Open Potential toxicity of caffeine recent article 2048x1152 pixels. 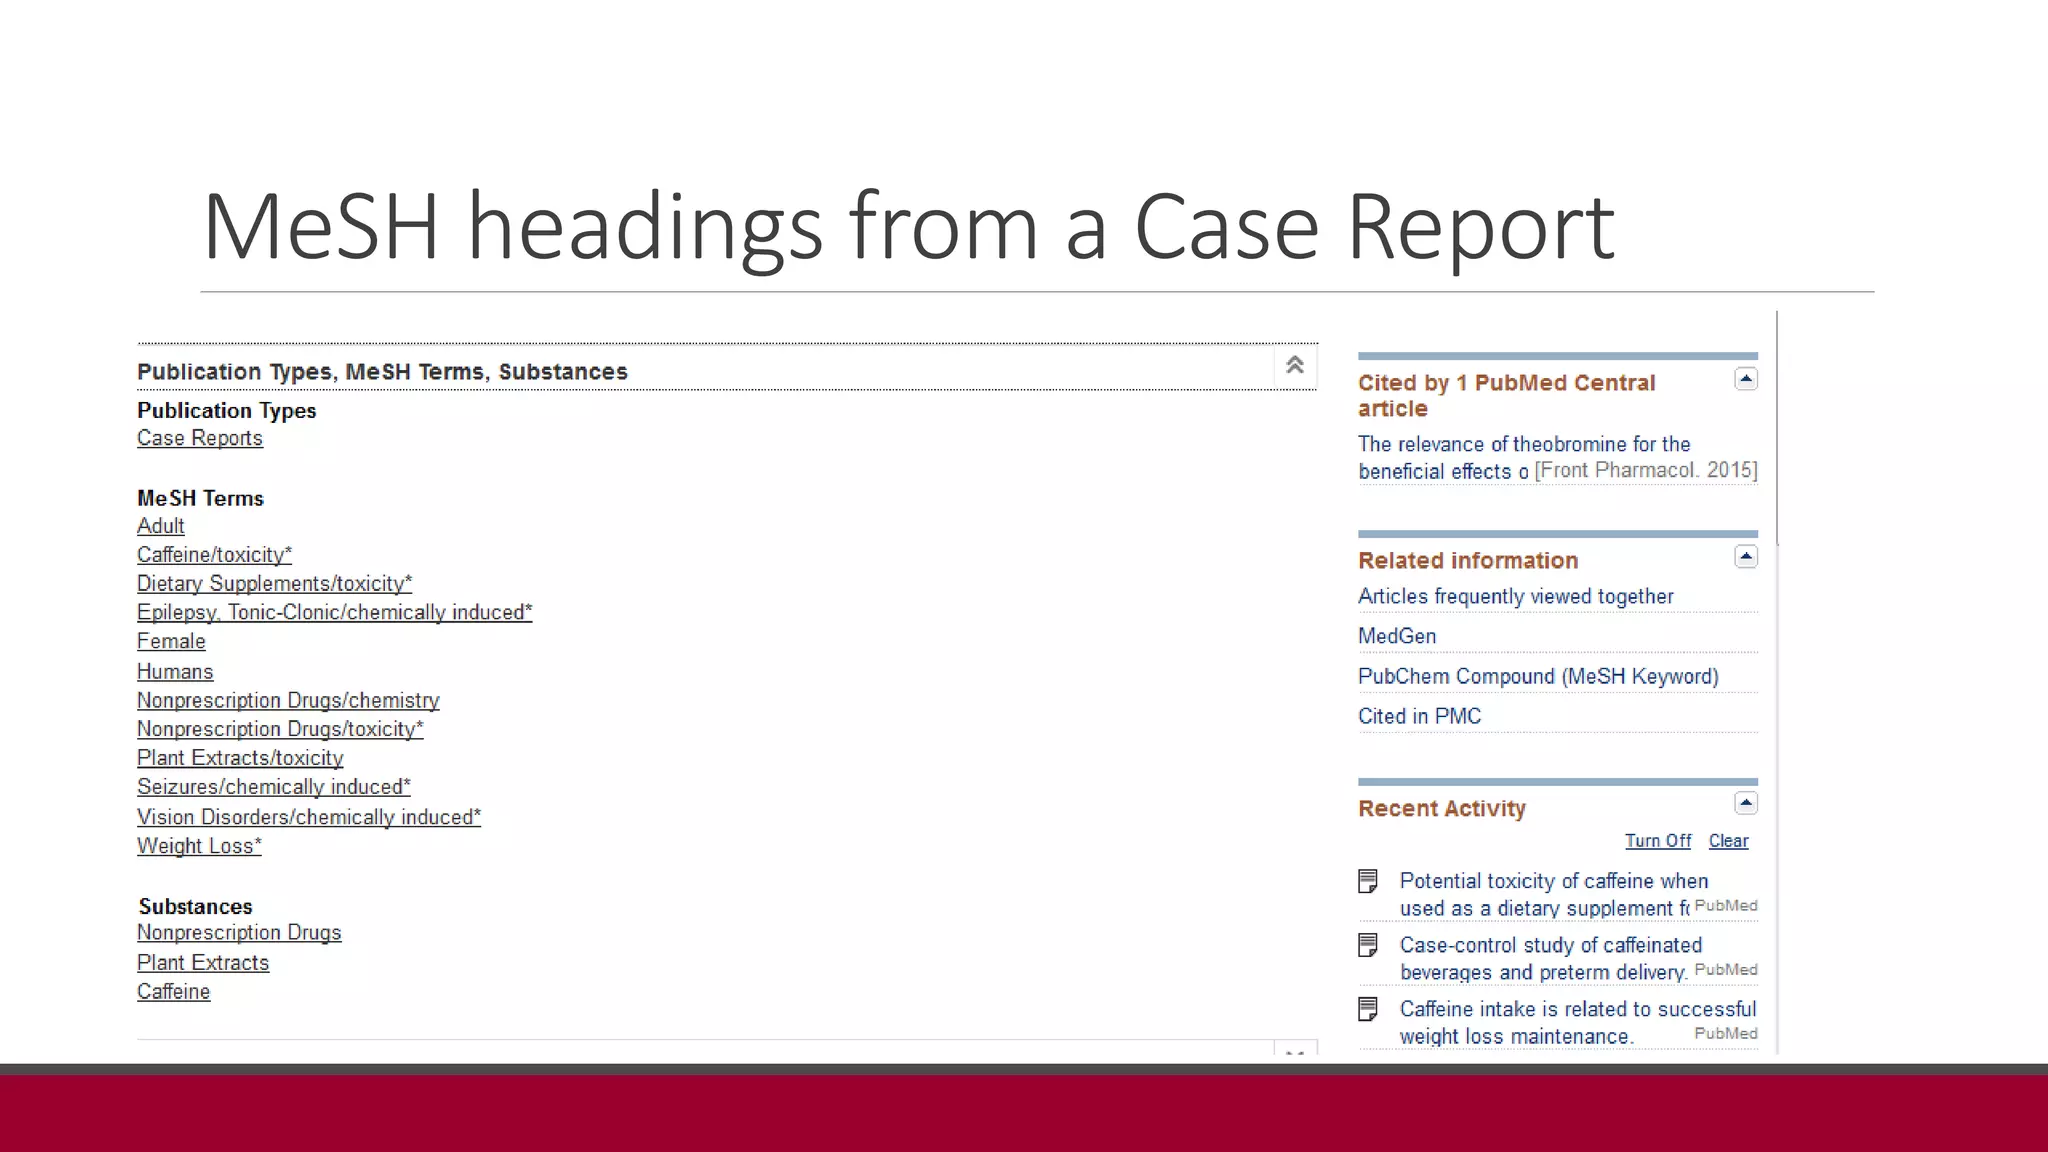pyautogui.click(x=1554, y=895)
